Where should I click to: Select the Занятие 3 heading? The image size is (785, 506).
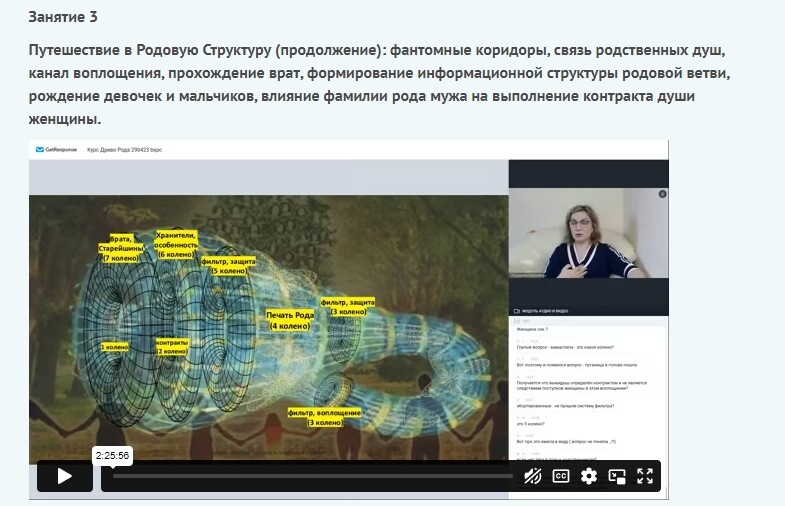(64, 17)
